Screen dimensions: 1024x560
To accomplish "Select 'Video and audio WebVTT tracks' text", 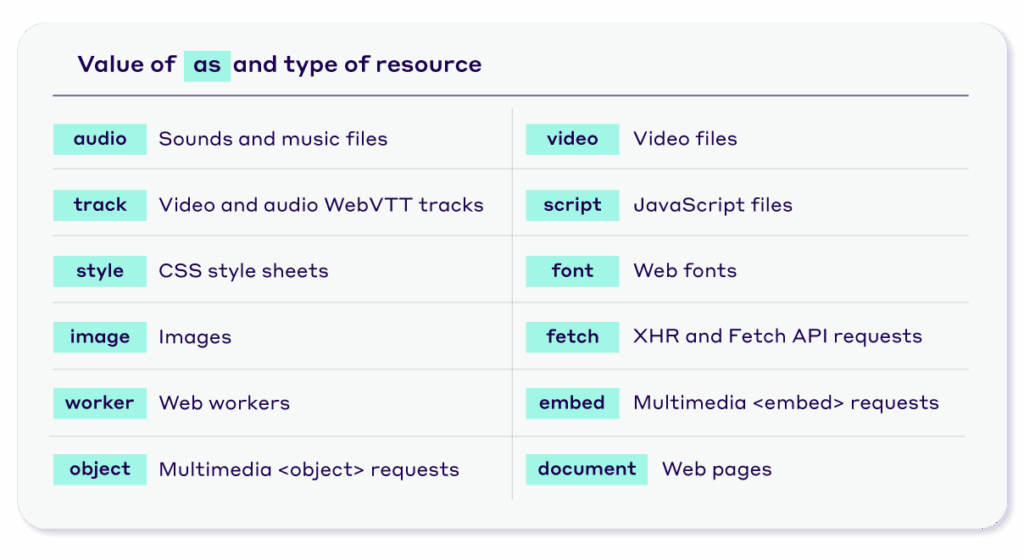I will tap(321, 205).
